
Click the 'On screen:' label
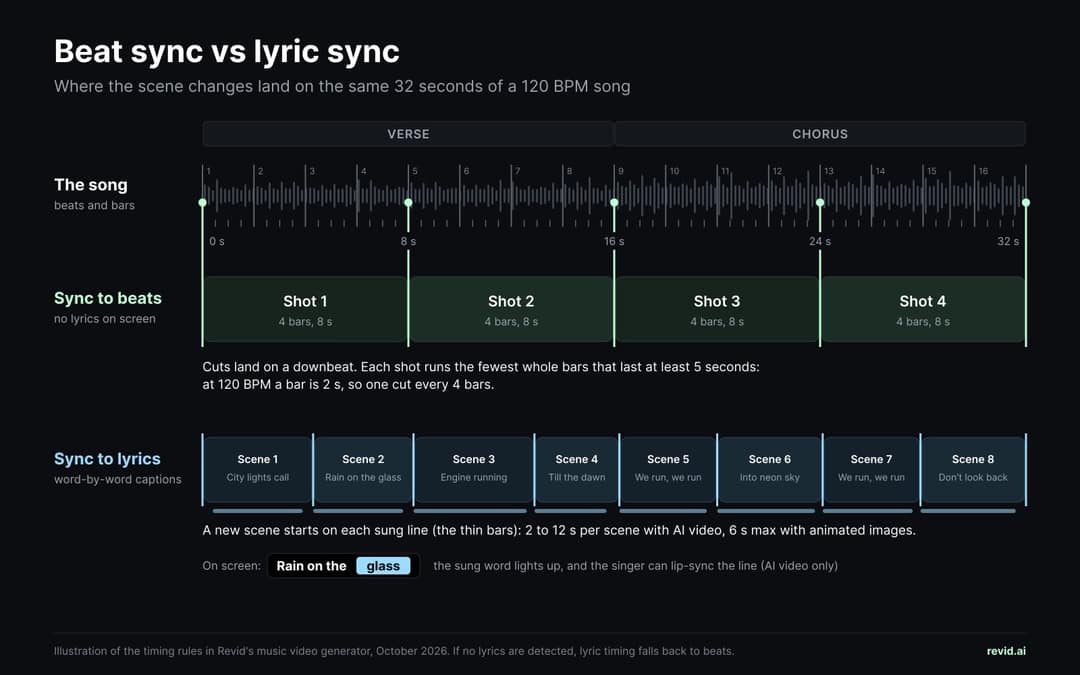(231, 566)
